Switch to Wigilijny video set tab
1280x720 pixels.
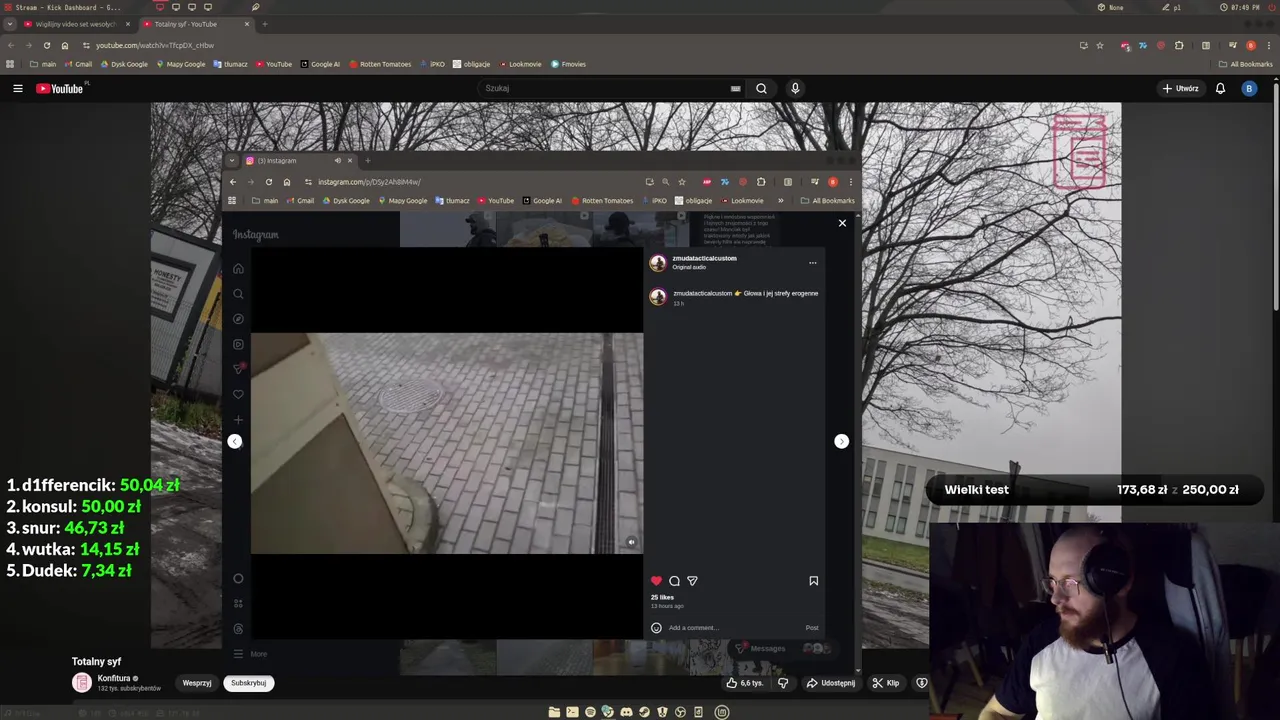[x=76, y=24]
